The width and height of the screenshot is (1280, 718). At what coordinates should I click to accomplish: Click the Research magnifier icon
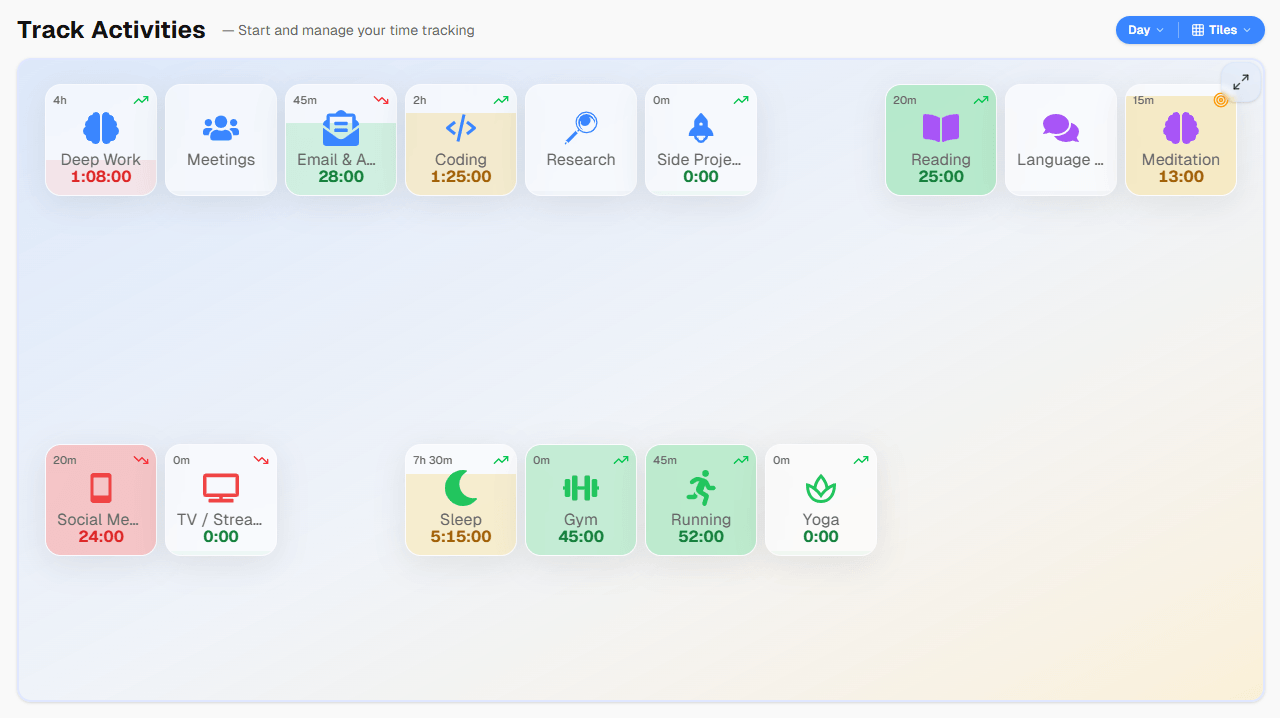581,128
